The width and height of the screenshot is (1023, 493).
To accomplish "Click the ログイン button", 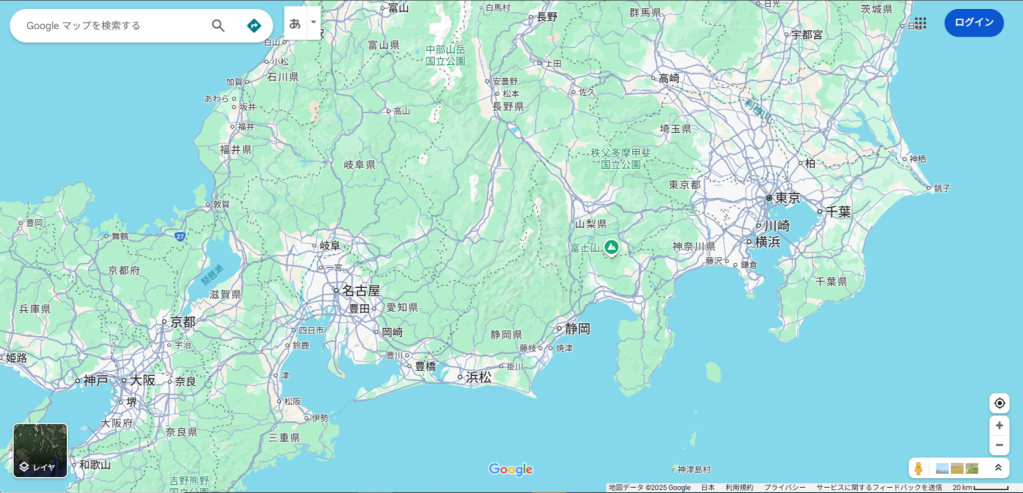I will pyautogui.click(x=974, y=23).
